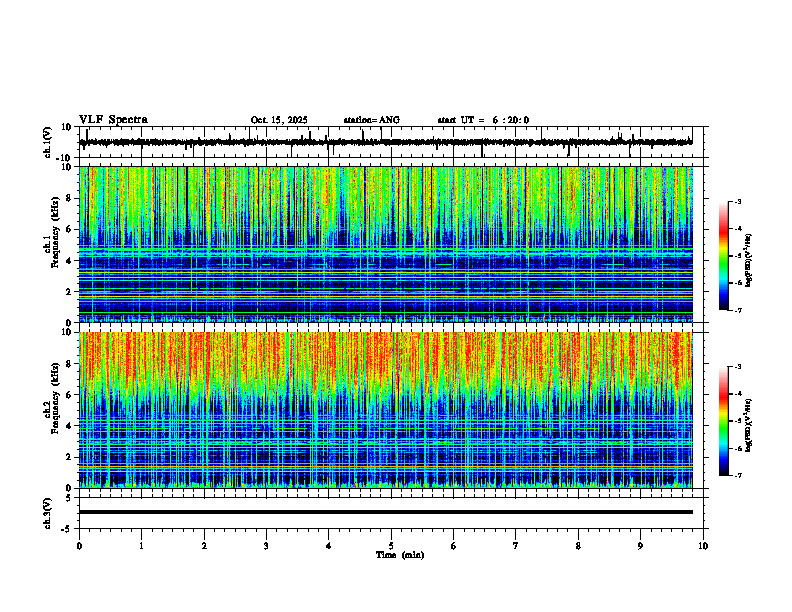Click the time axis tick label "4"

(x=329, y=546)
